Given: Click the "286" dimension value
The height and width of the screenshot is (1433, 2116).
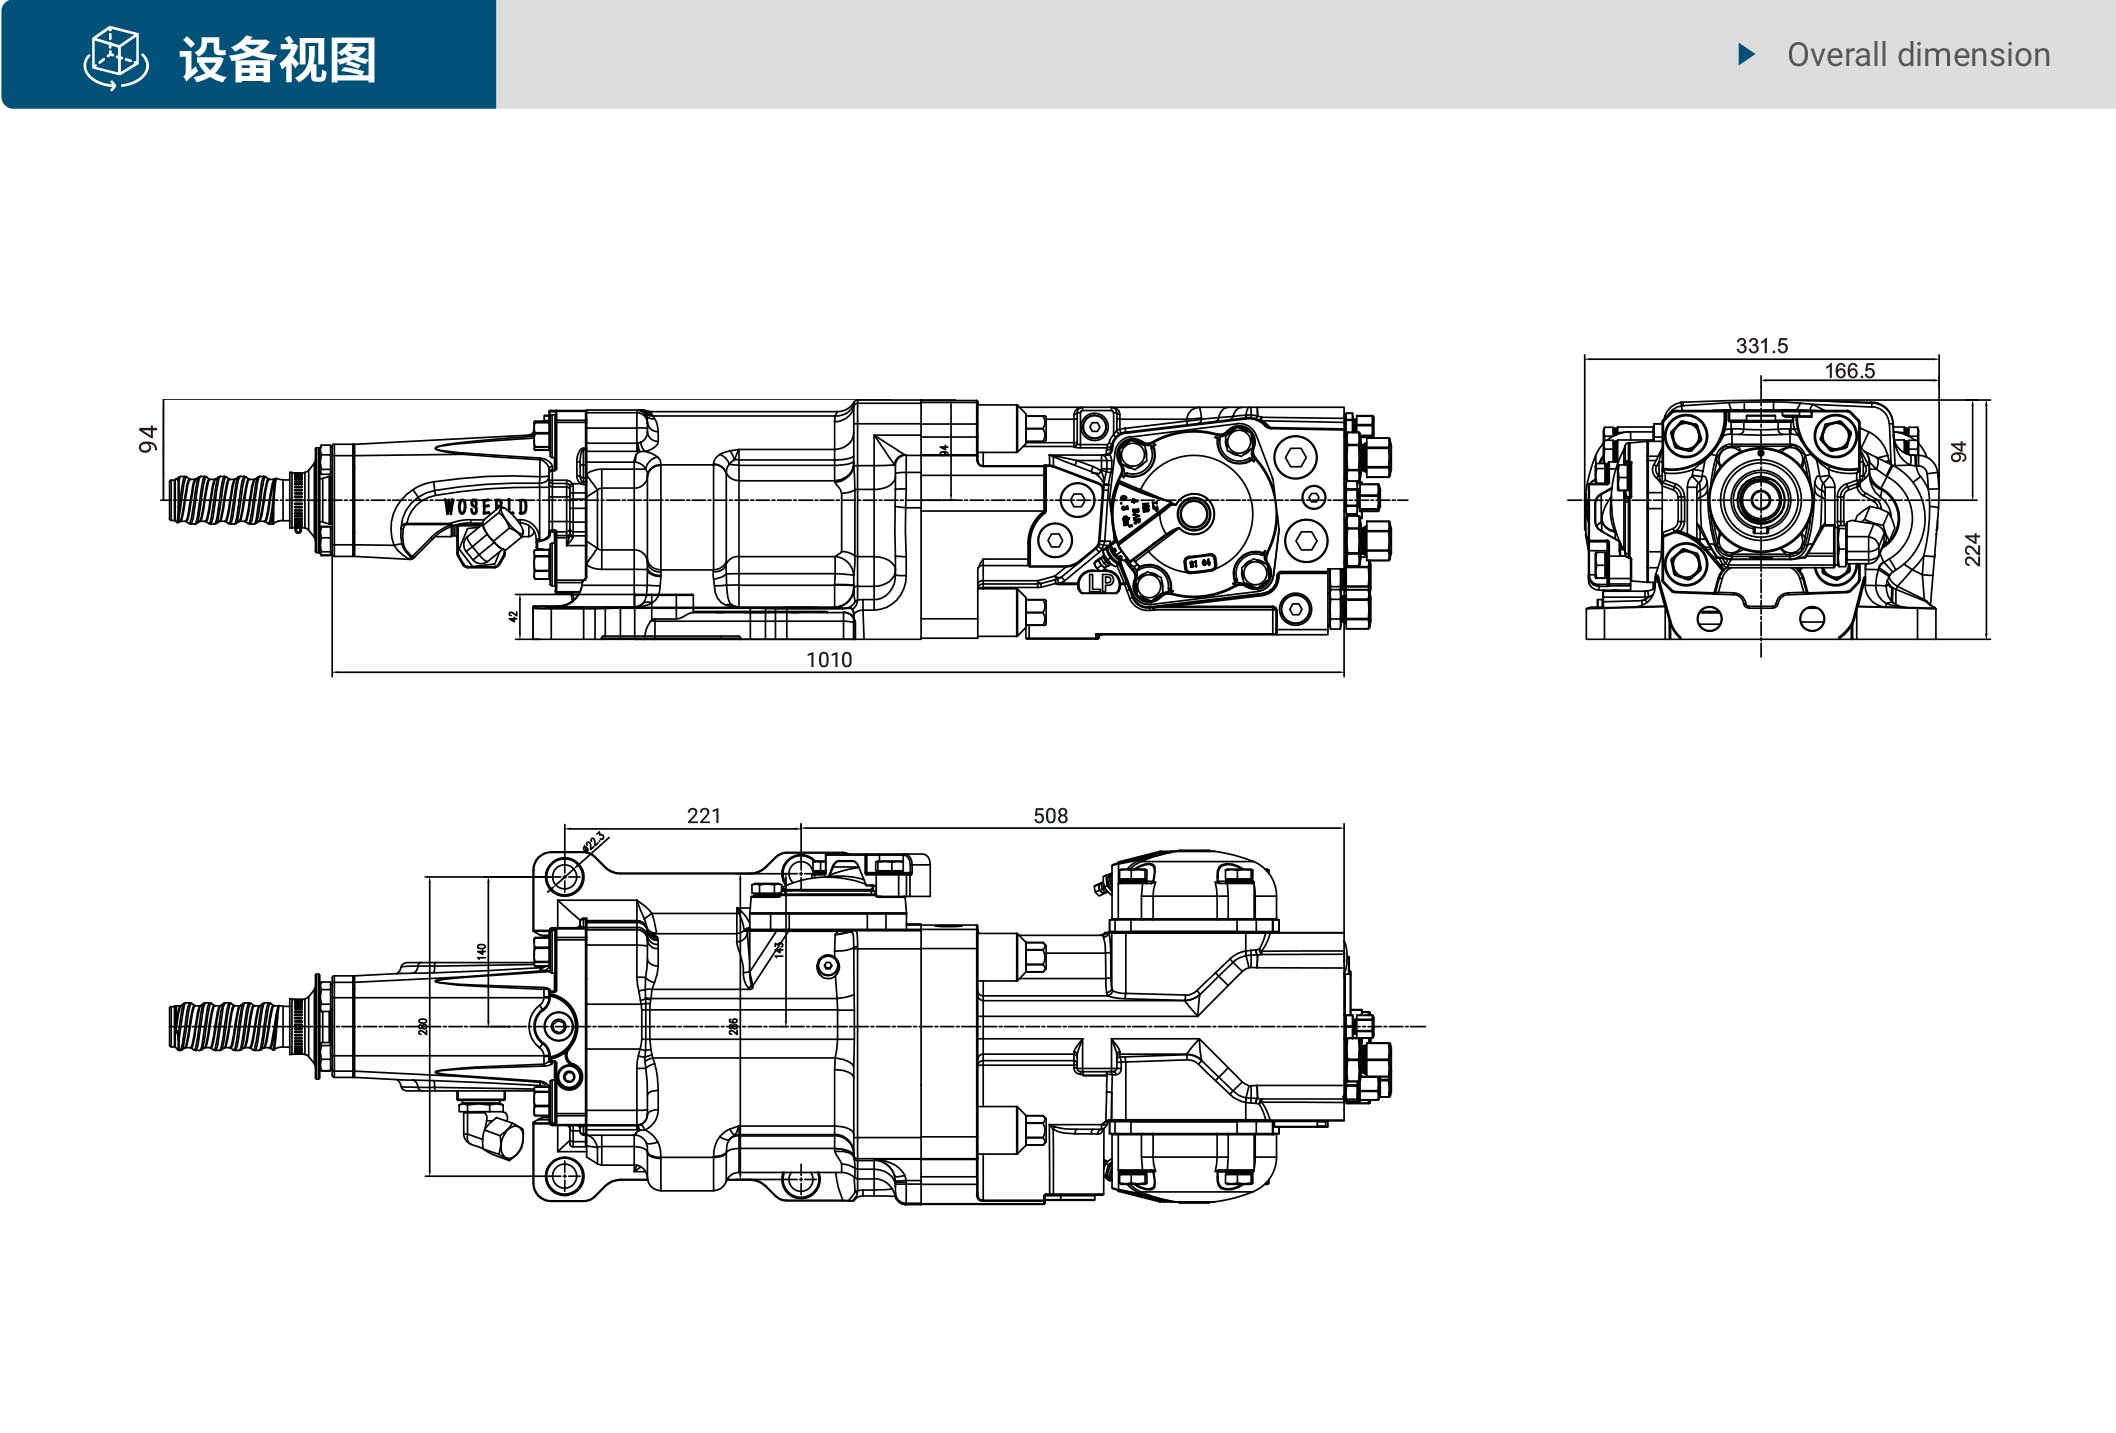Looking at the screenshot, I should [x=733, y=1026].
